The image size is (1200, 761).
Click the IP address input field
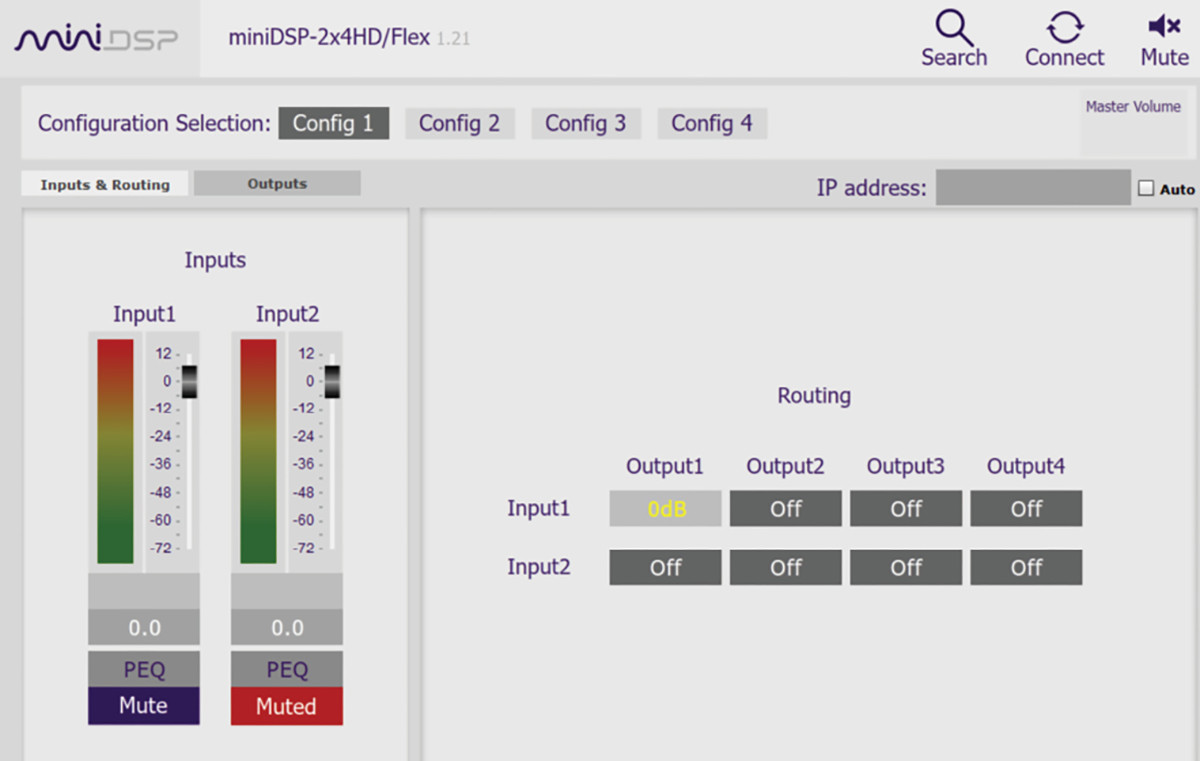[x=1032, y=187]
